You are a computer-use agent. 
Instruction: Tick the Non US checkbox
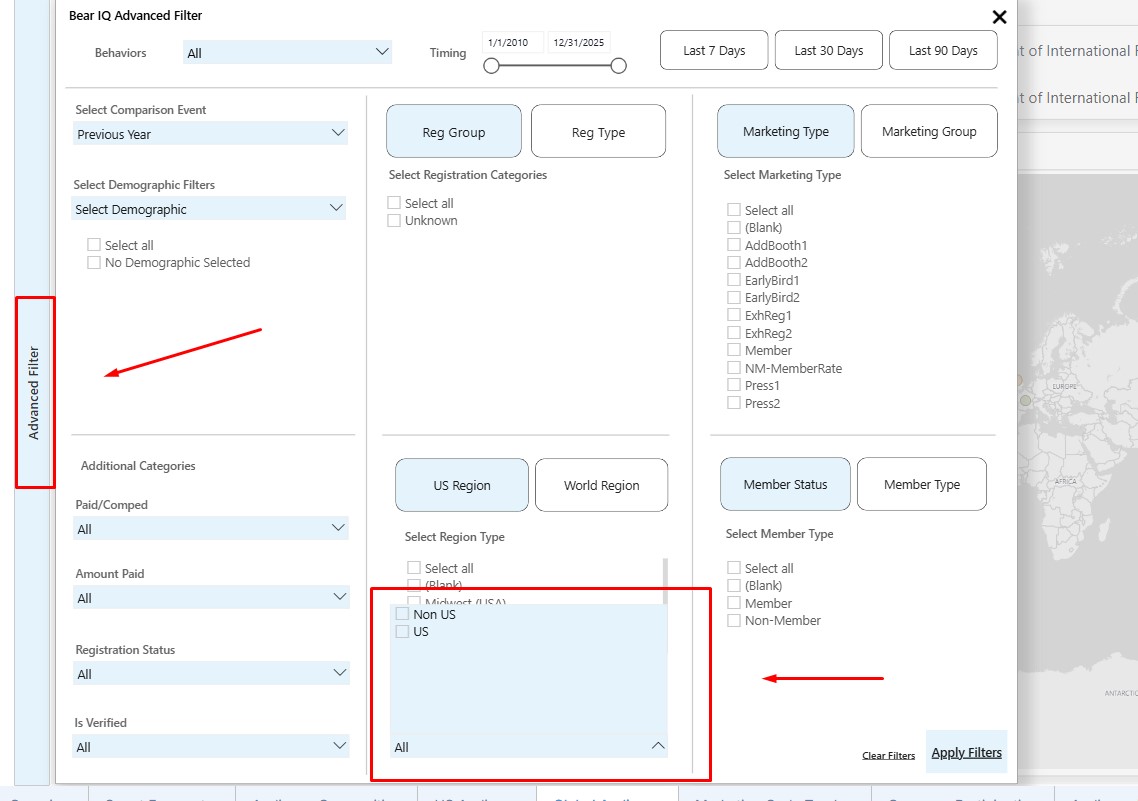pos(403,614)
